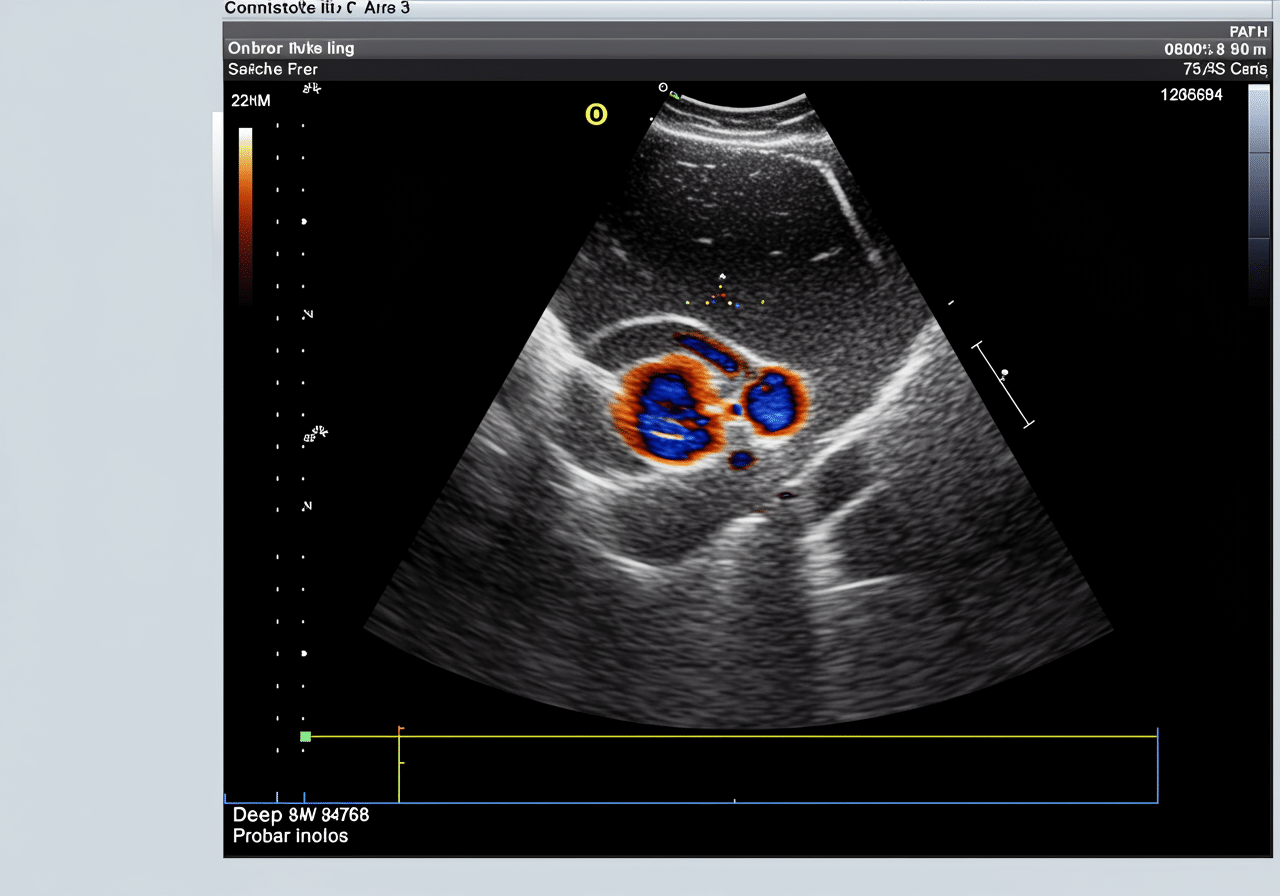This screenshot has height=896, width=1280.
Task: Click the 'Probar inolos' text at bottom
Action: 290,836
